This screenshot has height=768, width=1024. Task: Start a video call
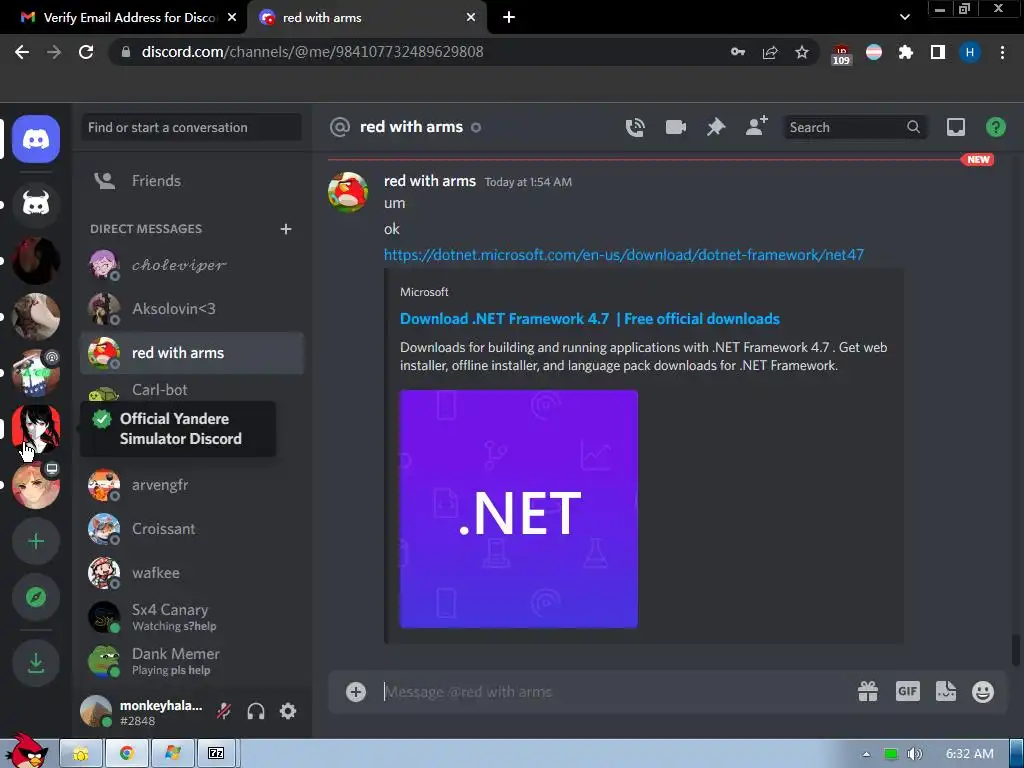tap(675, 127)
